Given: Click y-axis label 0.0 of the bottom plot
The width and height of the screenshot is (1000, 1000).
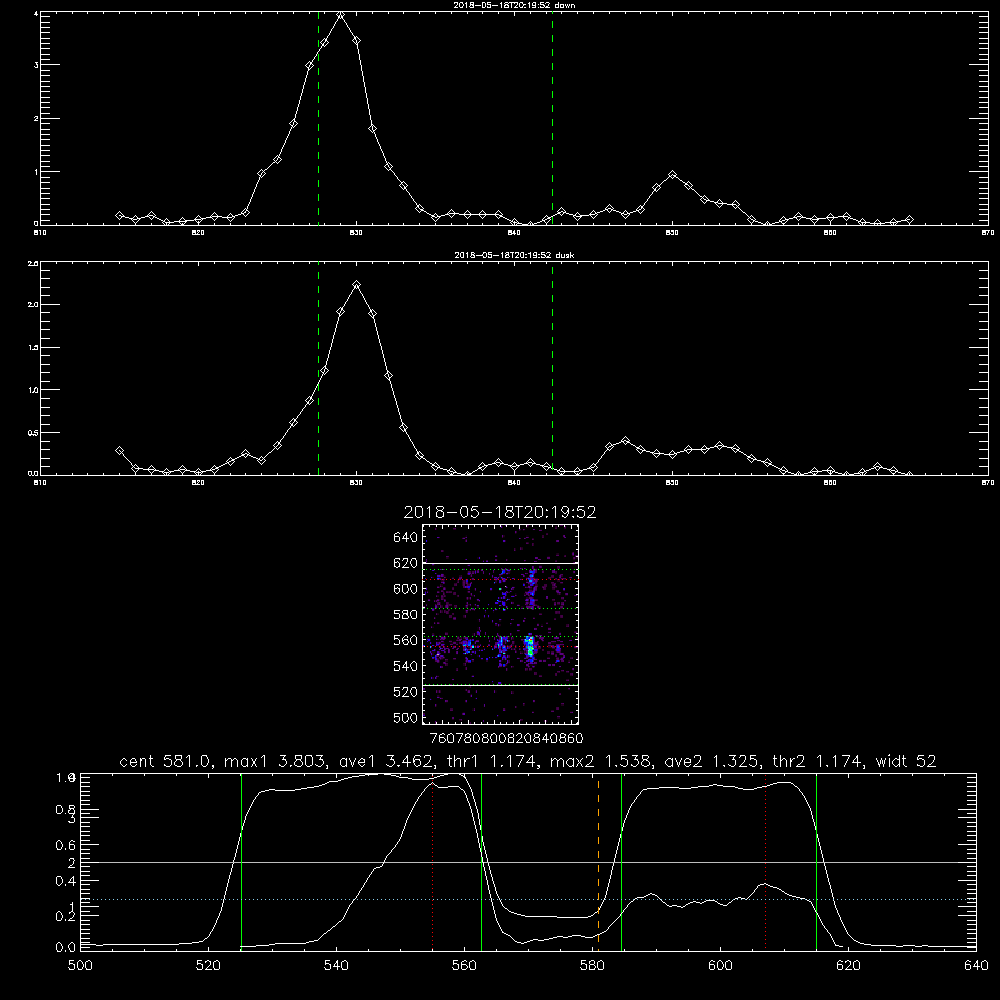Looking at the screenshot, I should point(66,948).
